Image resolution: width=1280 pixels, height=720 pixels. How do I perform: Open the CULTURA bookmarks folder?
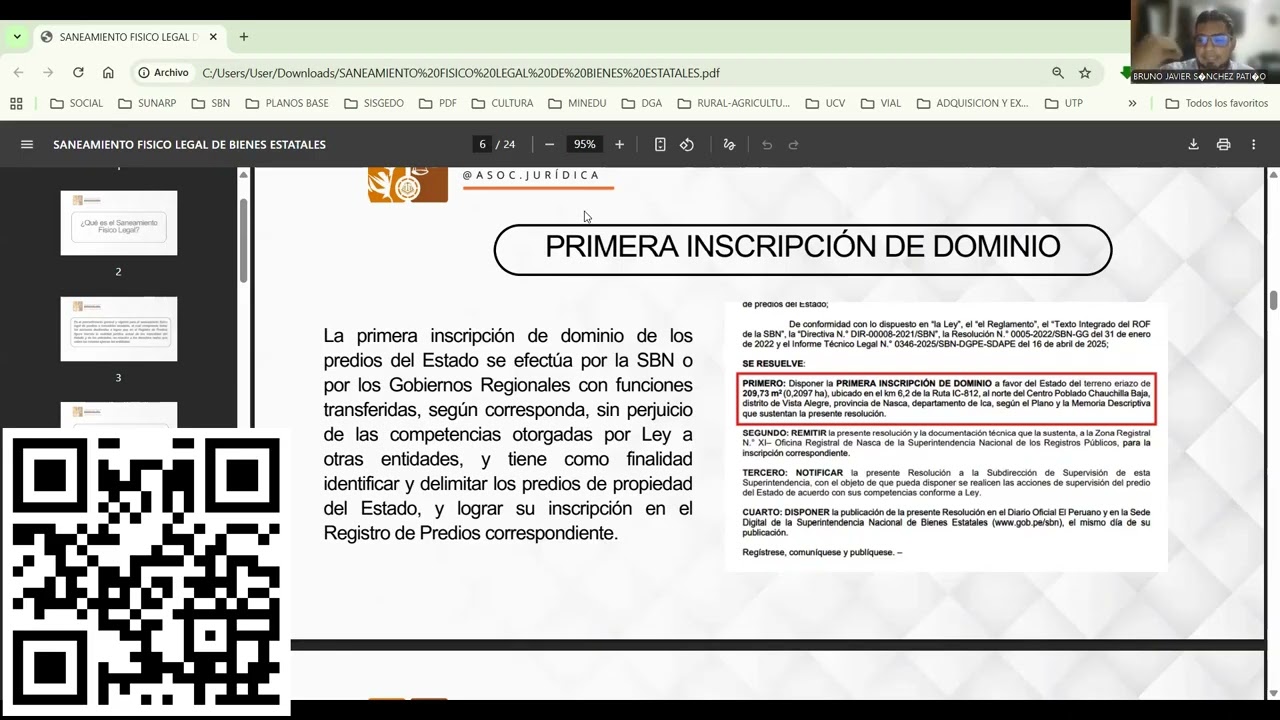pos(503,103)
